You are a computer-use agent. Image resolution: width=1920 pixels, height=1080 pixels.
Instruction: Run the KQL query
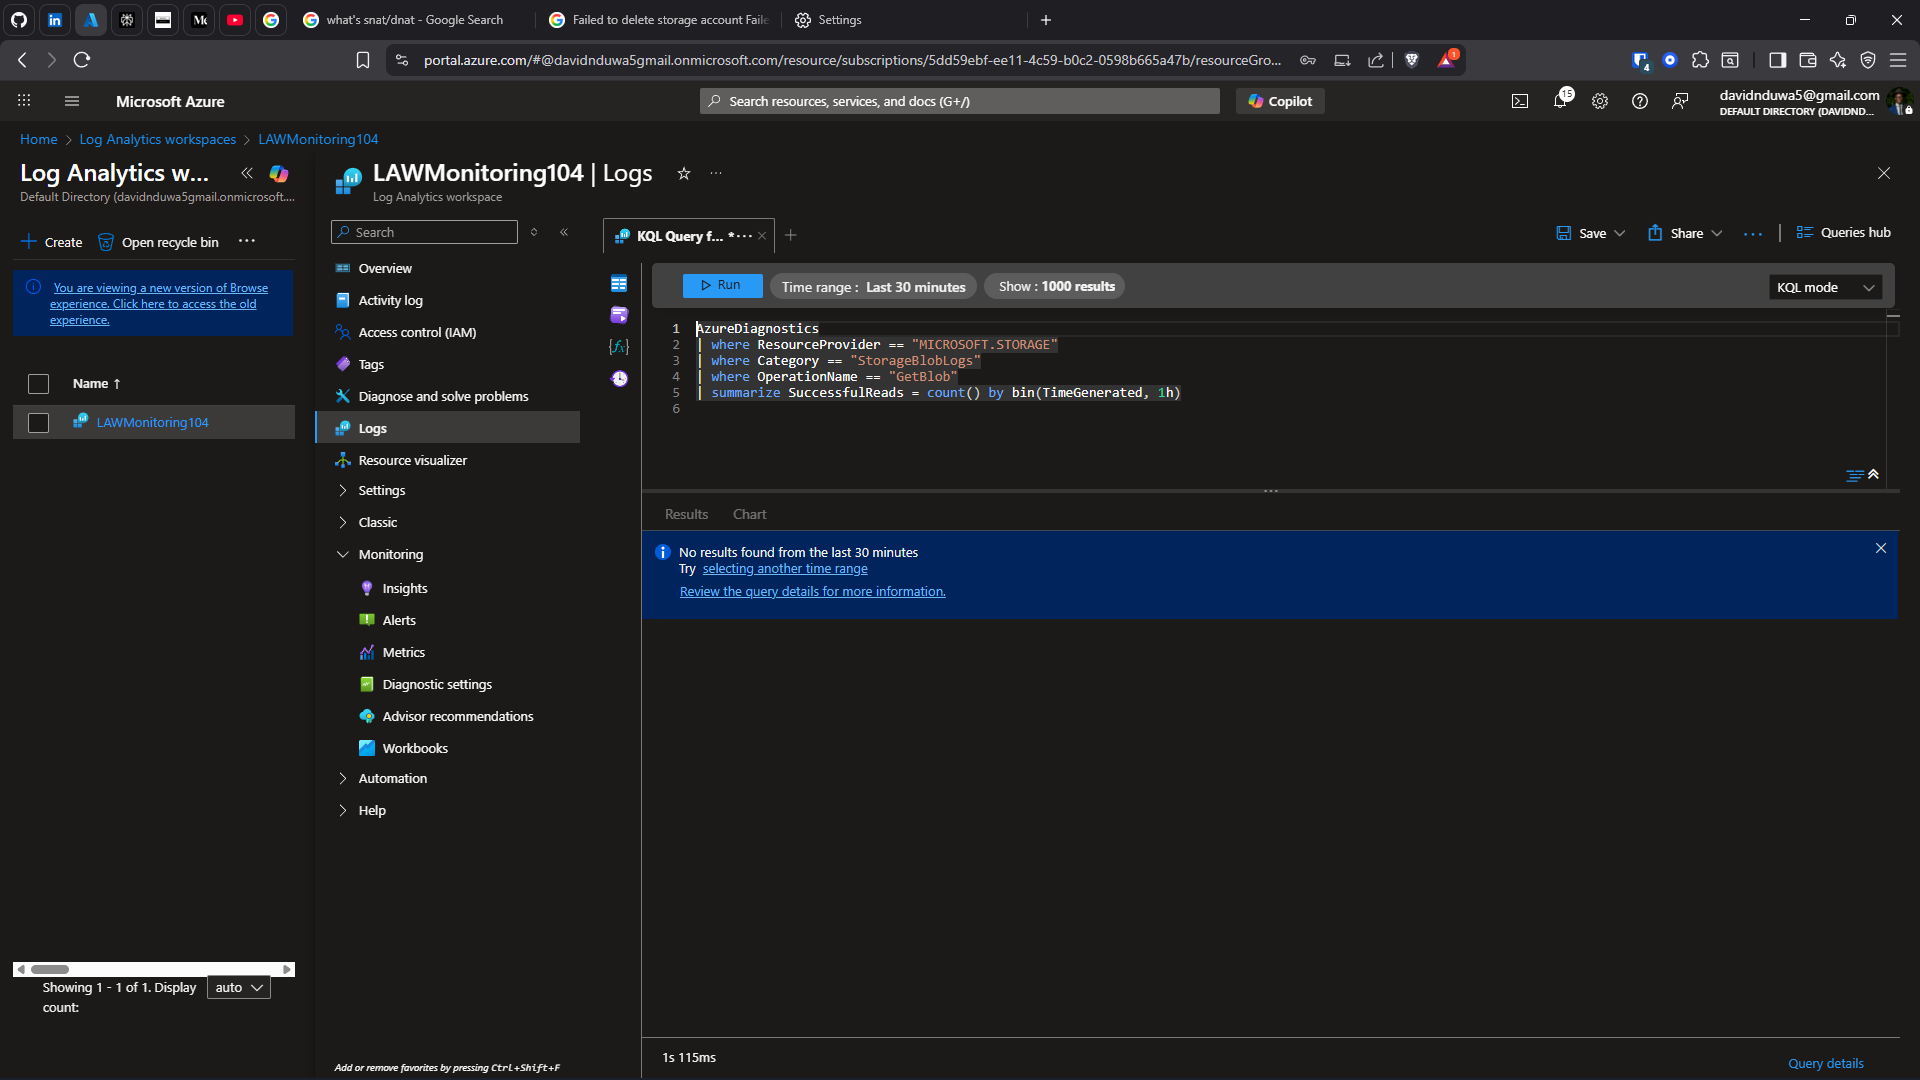pyautogui.click(x=722, y=286)
